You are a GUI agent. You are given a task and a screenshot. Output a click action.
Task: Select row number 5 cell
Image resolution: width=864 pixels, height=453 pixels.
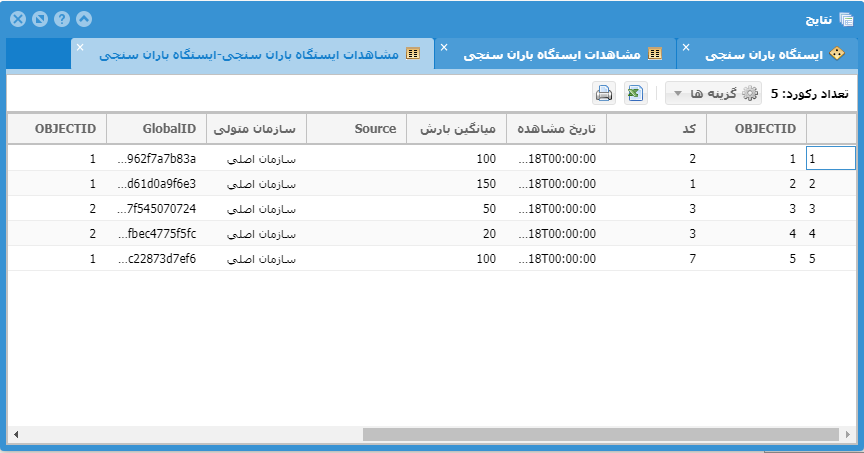(831, 258)
